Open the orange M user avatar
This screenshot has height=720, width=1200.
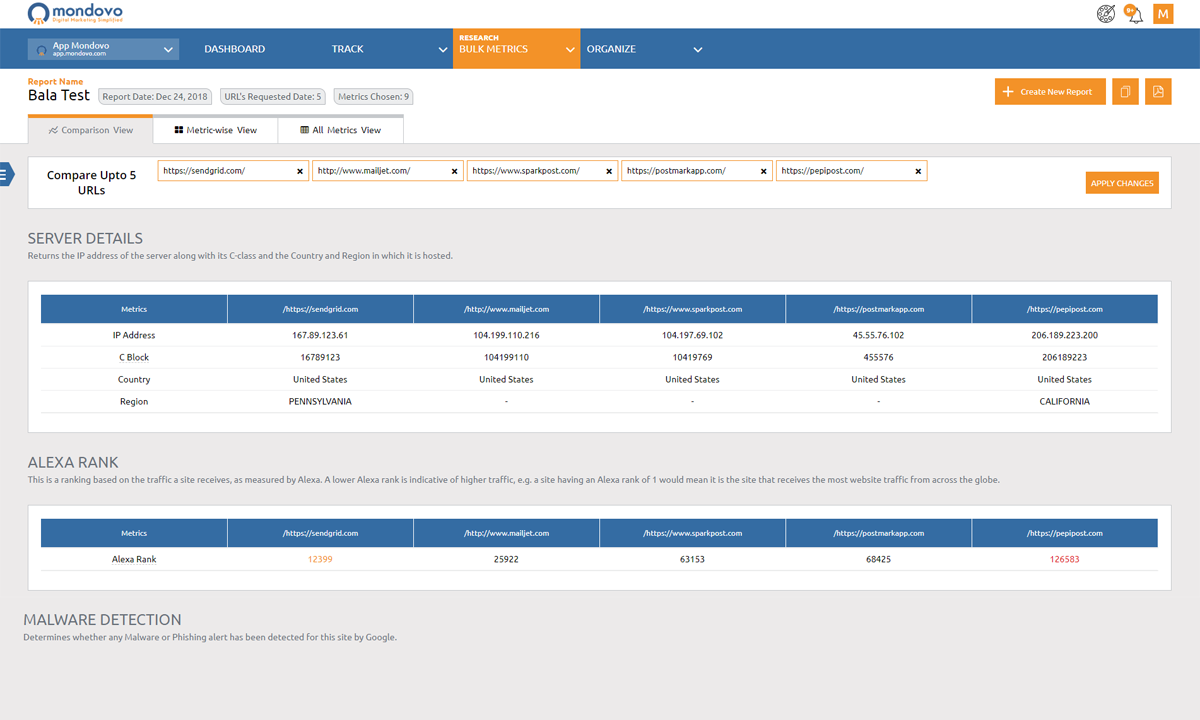[x=1163, y=13]
